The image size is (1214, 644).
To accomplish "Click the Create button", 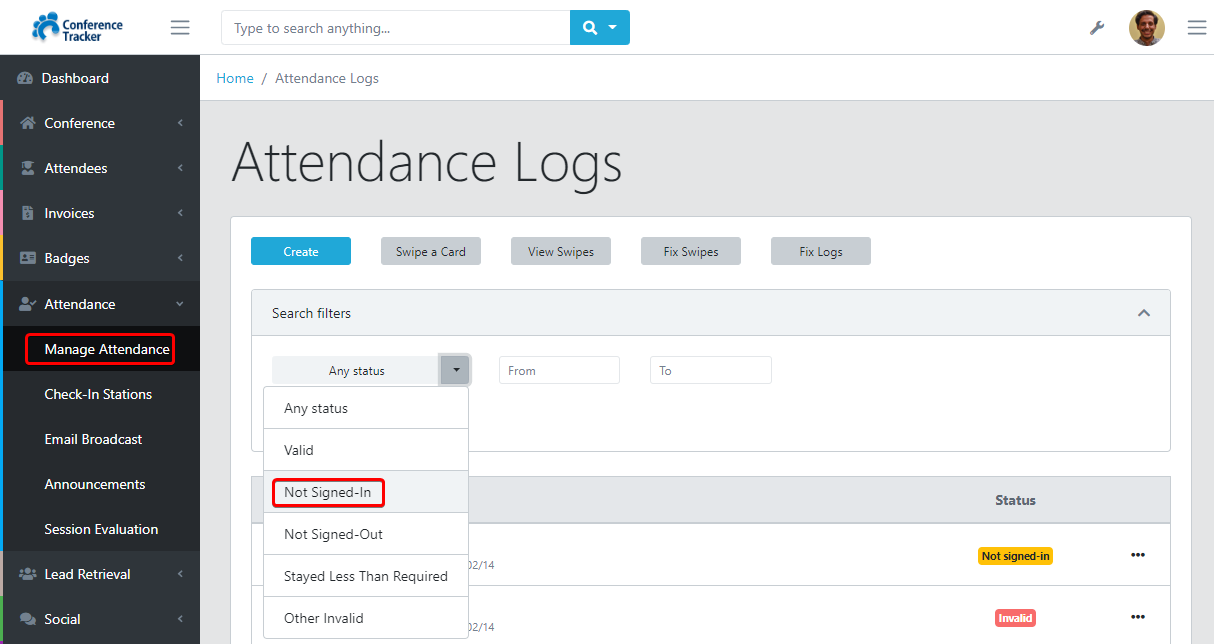I will click(301, 251).
